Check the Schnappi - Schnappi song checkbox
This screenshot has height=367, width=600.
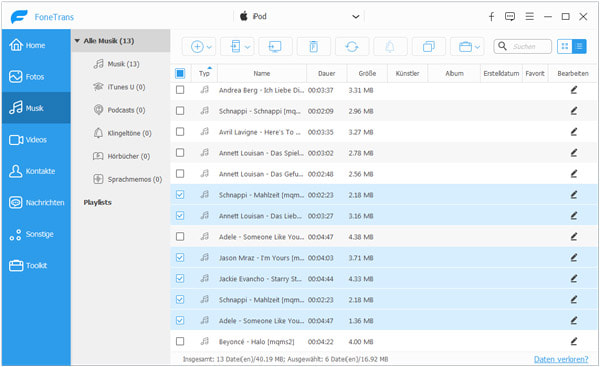tap(180, 111)
